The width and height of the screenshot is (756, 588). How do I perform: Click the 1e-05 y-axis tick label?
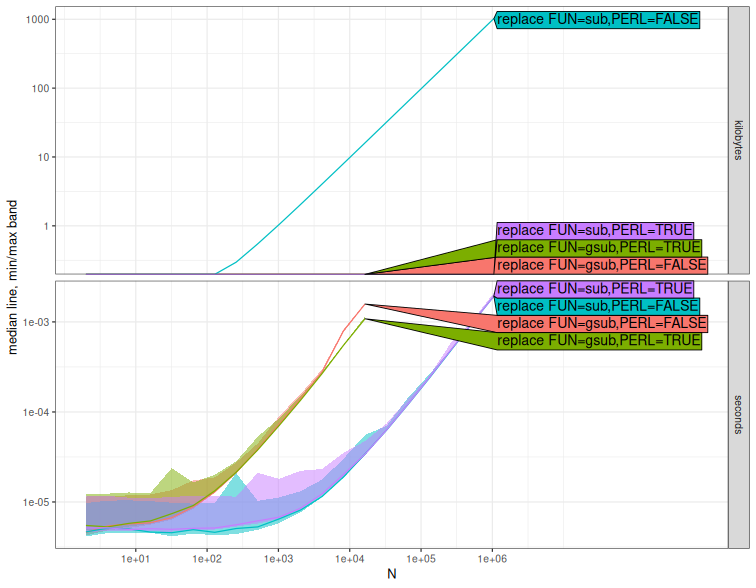(x=37, y=502)
